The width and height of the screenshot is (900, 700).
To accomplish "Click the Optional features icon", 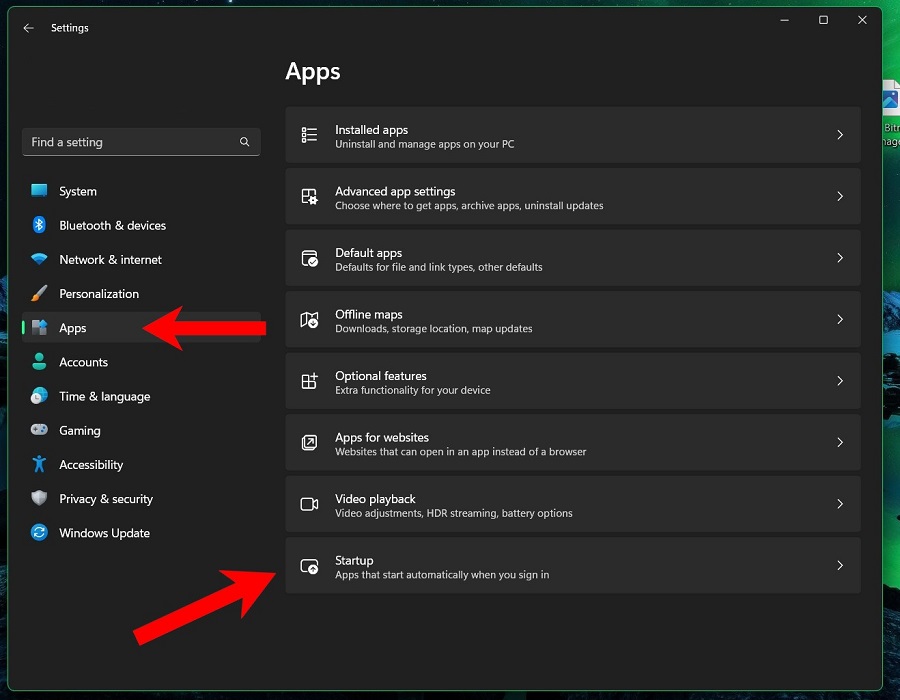I will [310, 381].
